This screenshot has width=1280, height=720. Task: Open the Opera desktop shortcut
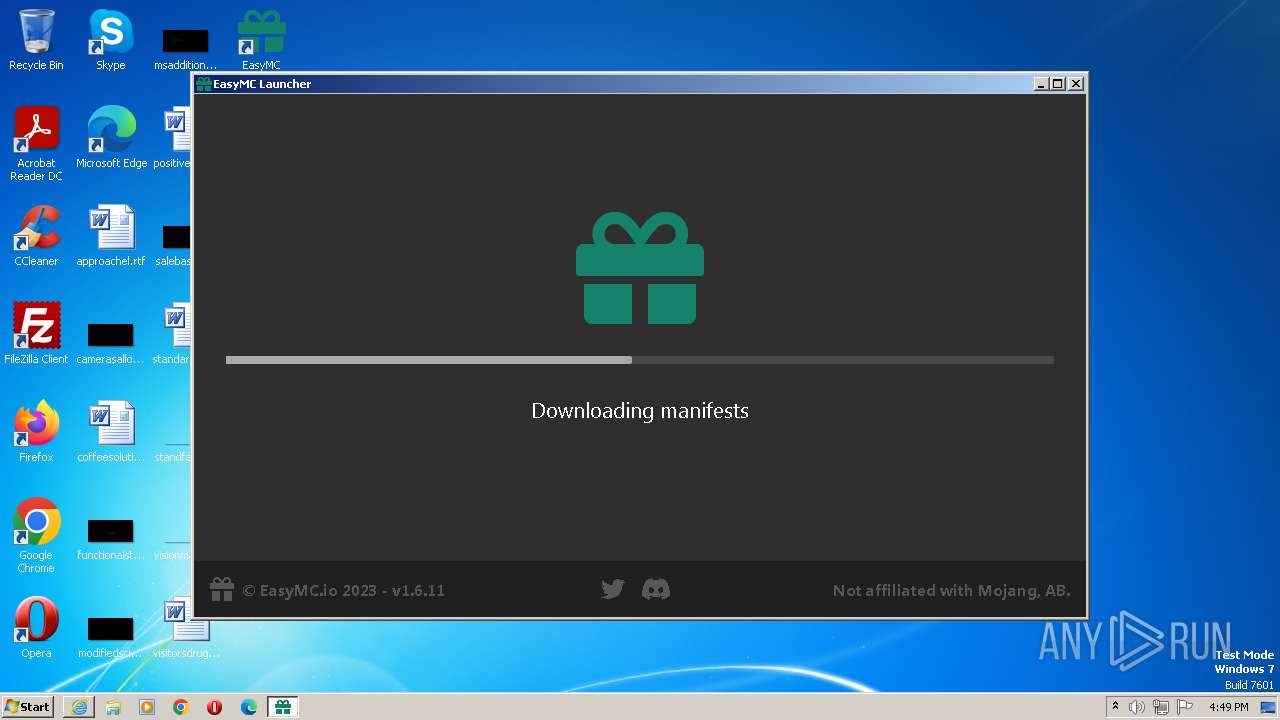36,628
